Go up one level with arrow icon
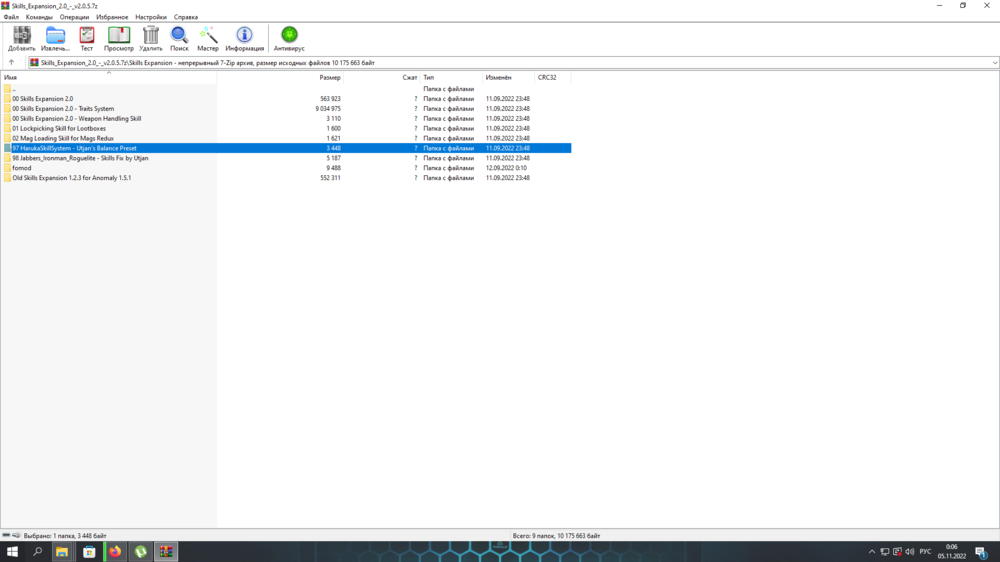This screenshot has width=1000, height=562. (11, 63)
